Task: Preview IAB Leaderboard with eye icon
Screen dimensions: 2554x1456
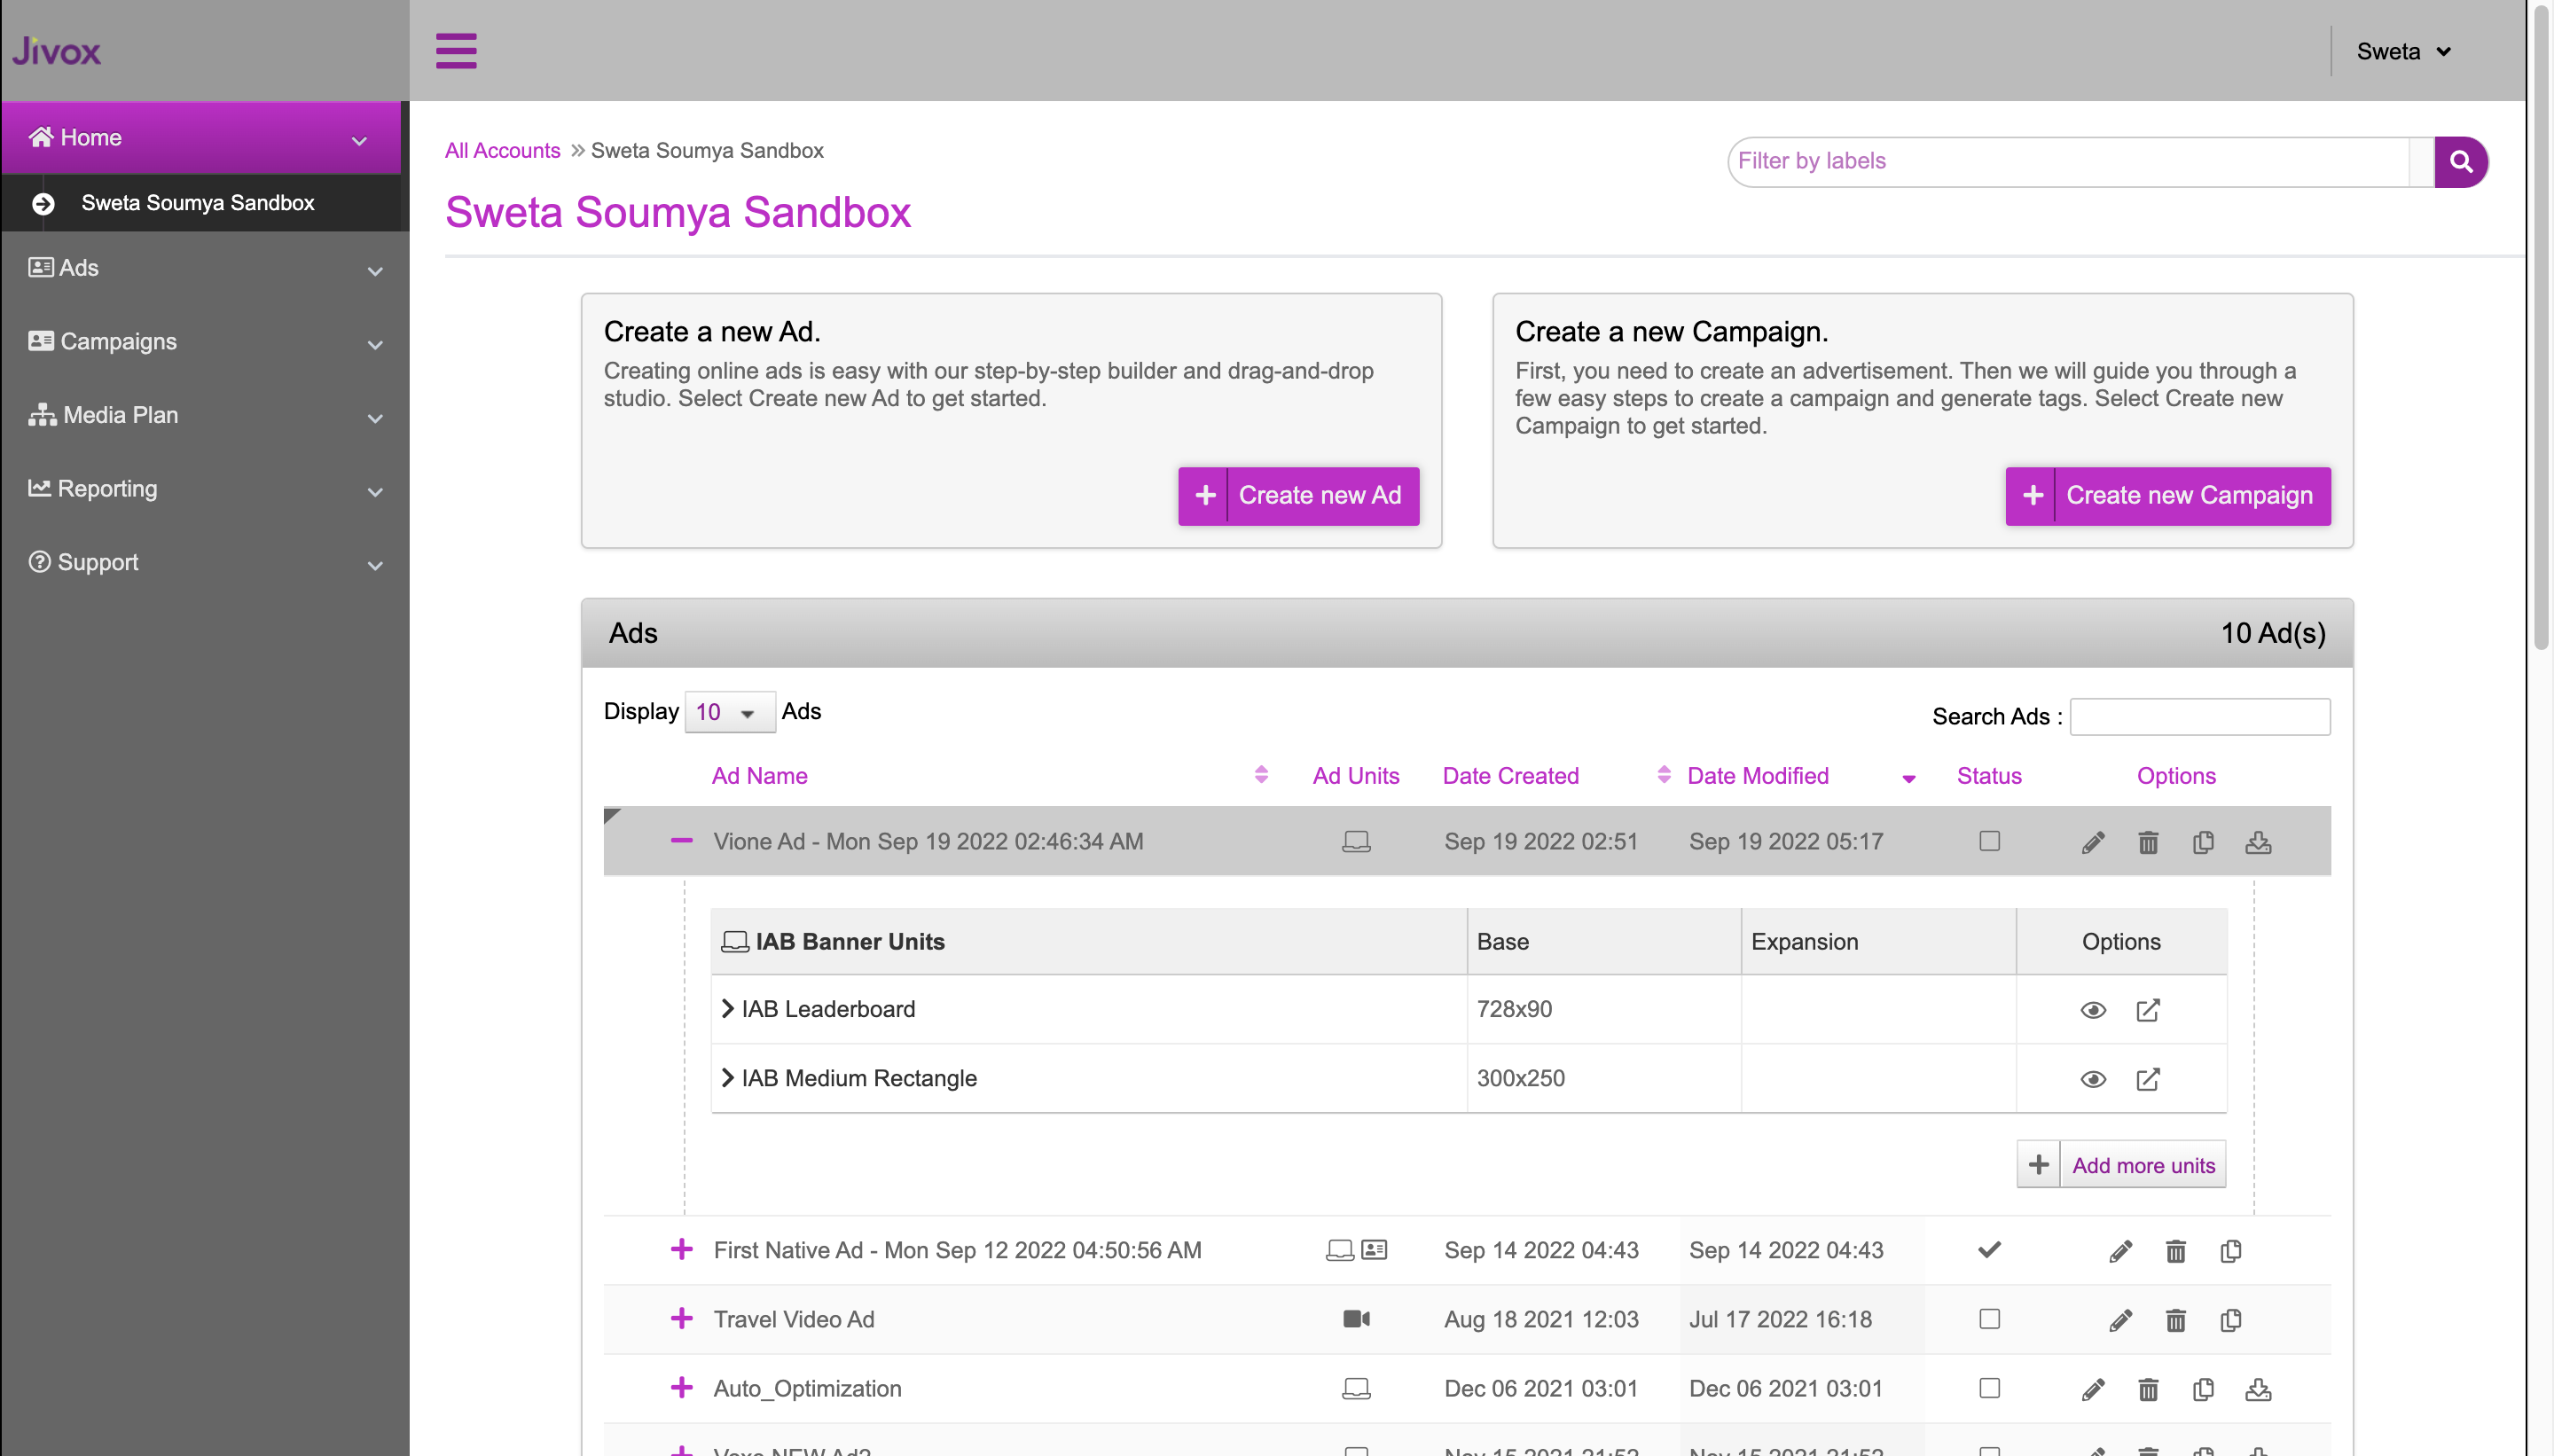Action: [2093, 1010]
